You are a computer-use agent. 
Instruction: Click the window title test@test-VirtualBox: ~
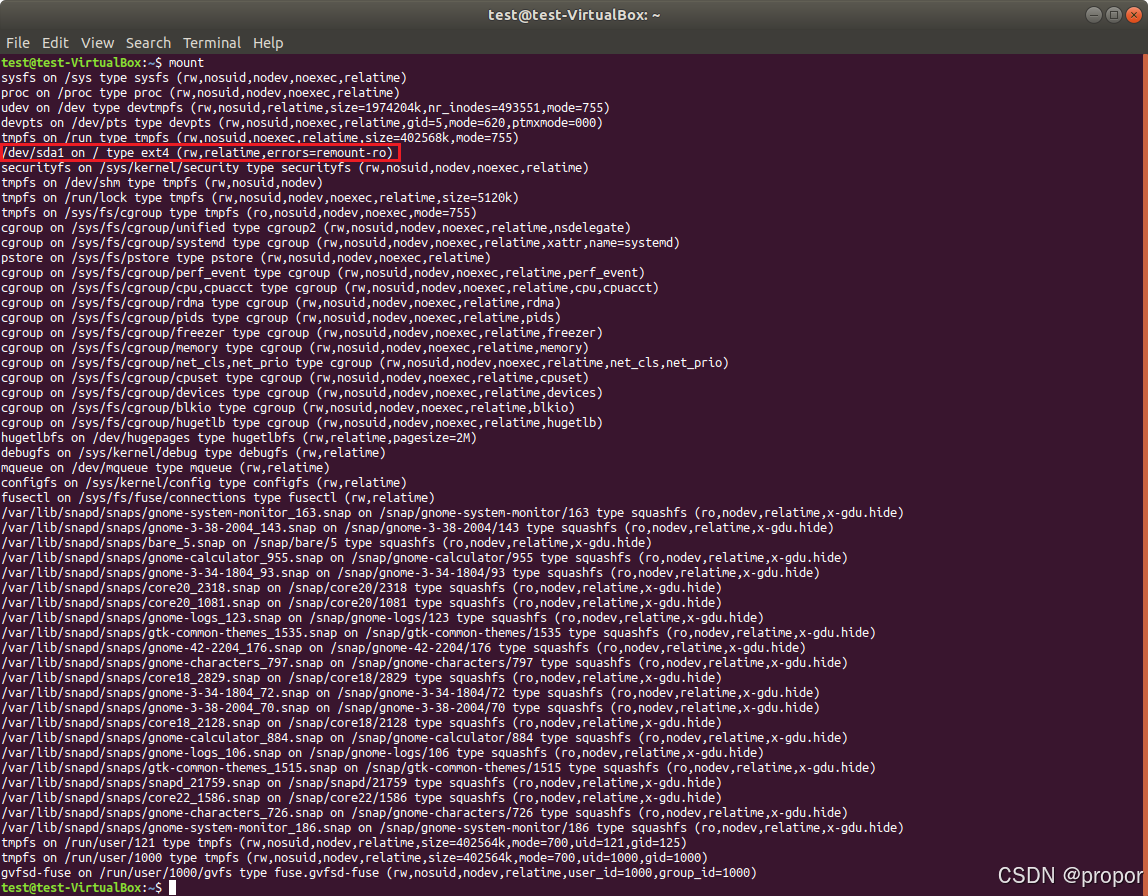tap(574, 15)
